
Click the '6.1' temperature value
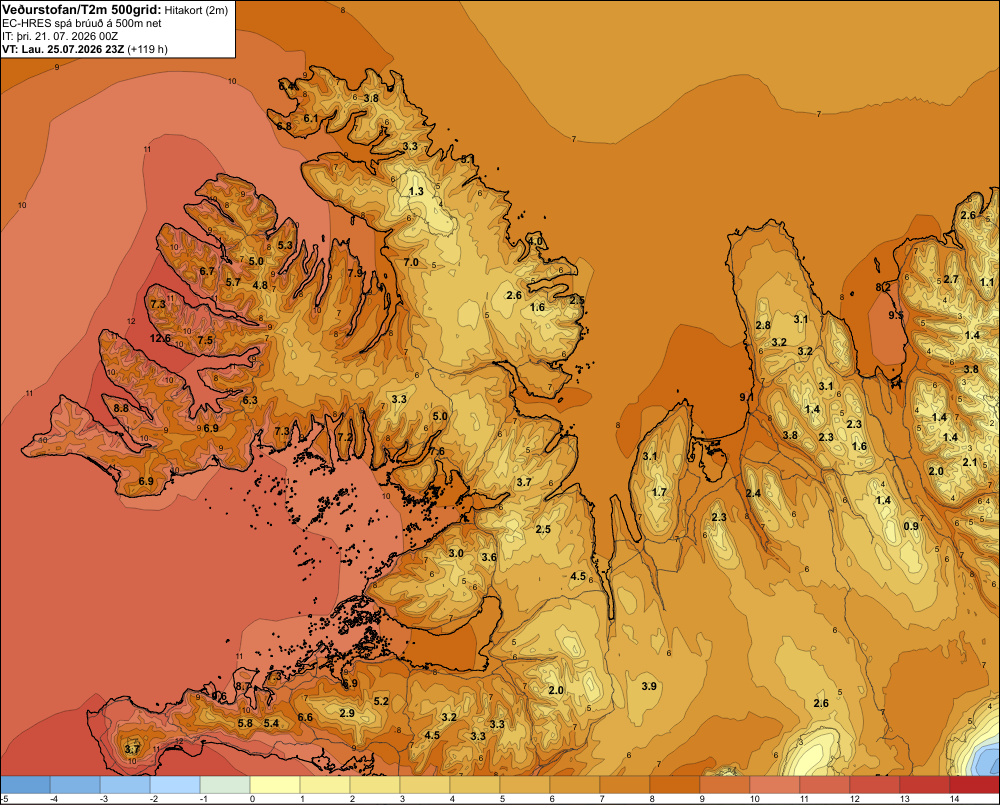coord(311,119)
